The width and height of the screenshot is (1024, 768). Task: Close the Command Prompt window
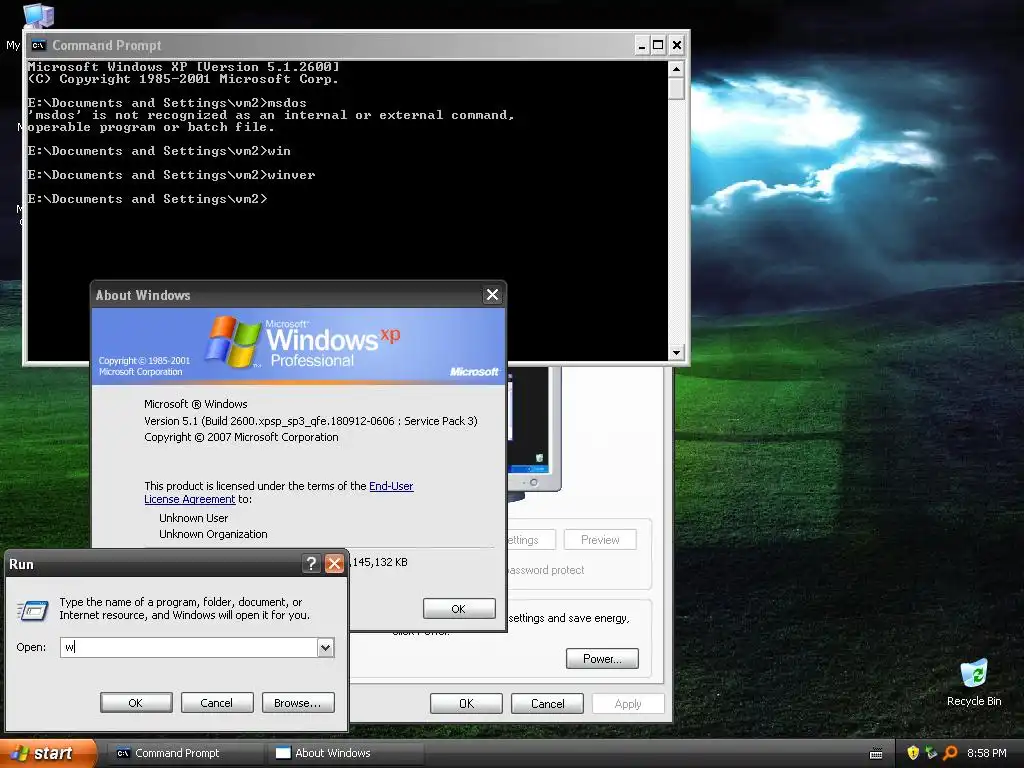[677, 45]
